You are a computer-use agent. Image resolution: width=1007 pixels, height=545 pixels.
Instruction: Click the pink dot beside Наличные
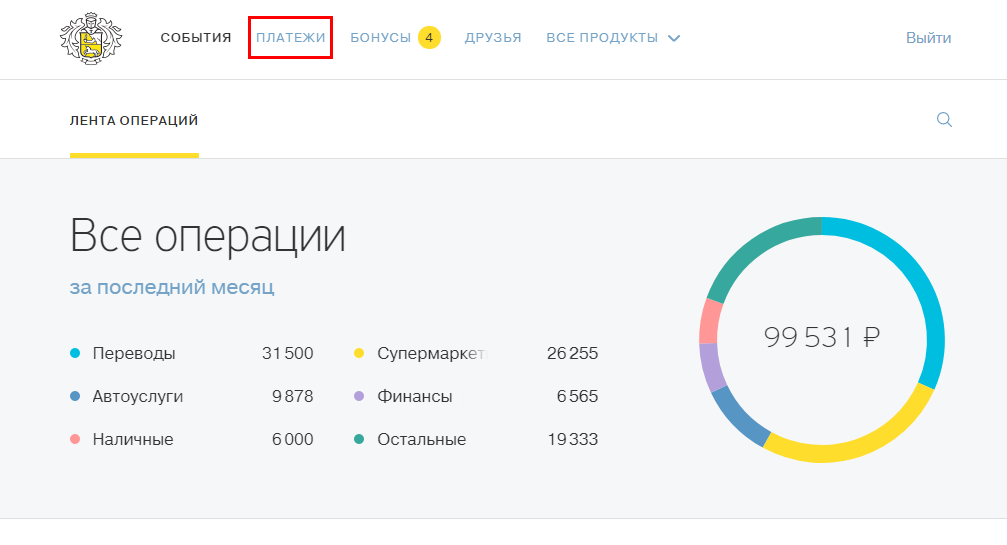coord(75,439)
